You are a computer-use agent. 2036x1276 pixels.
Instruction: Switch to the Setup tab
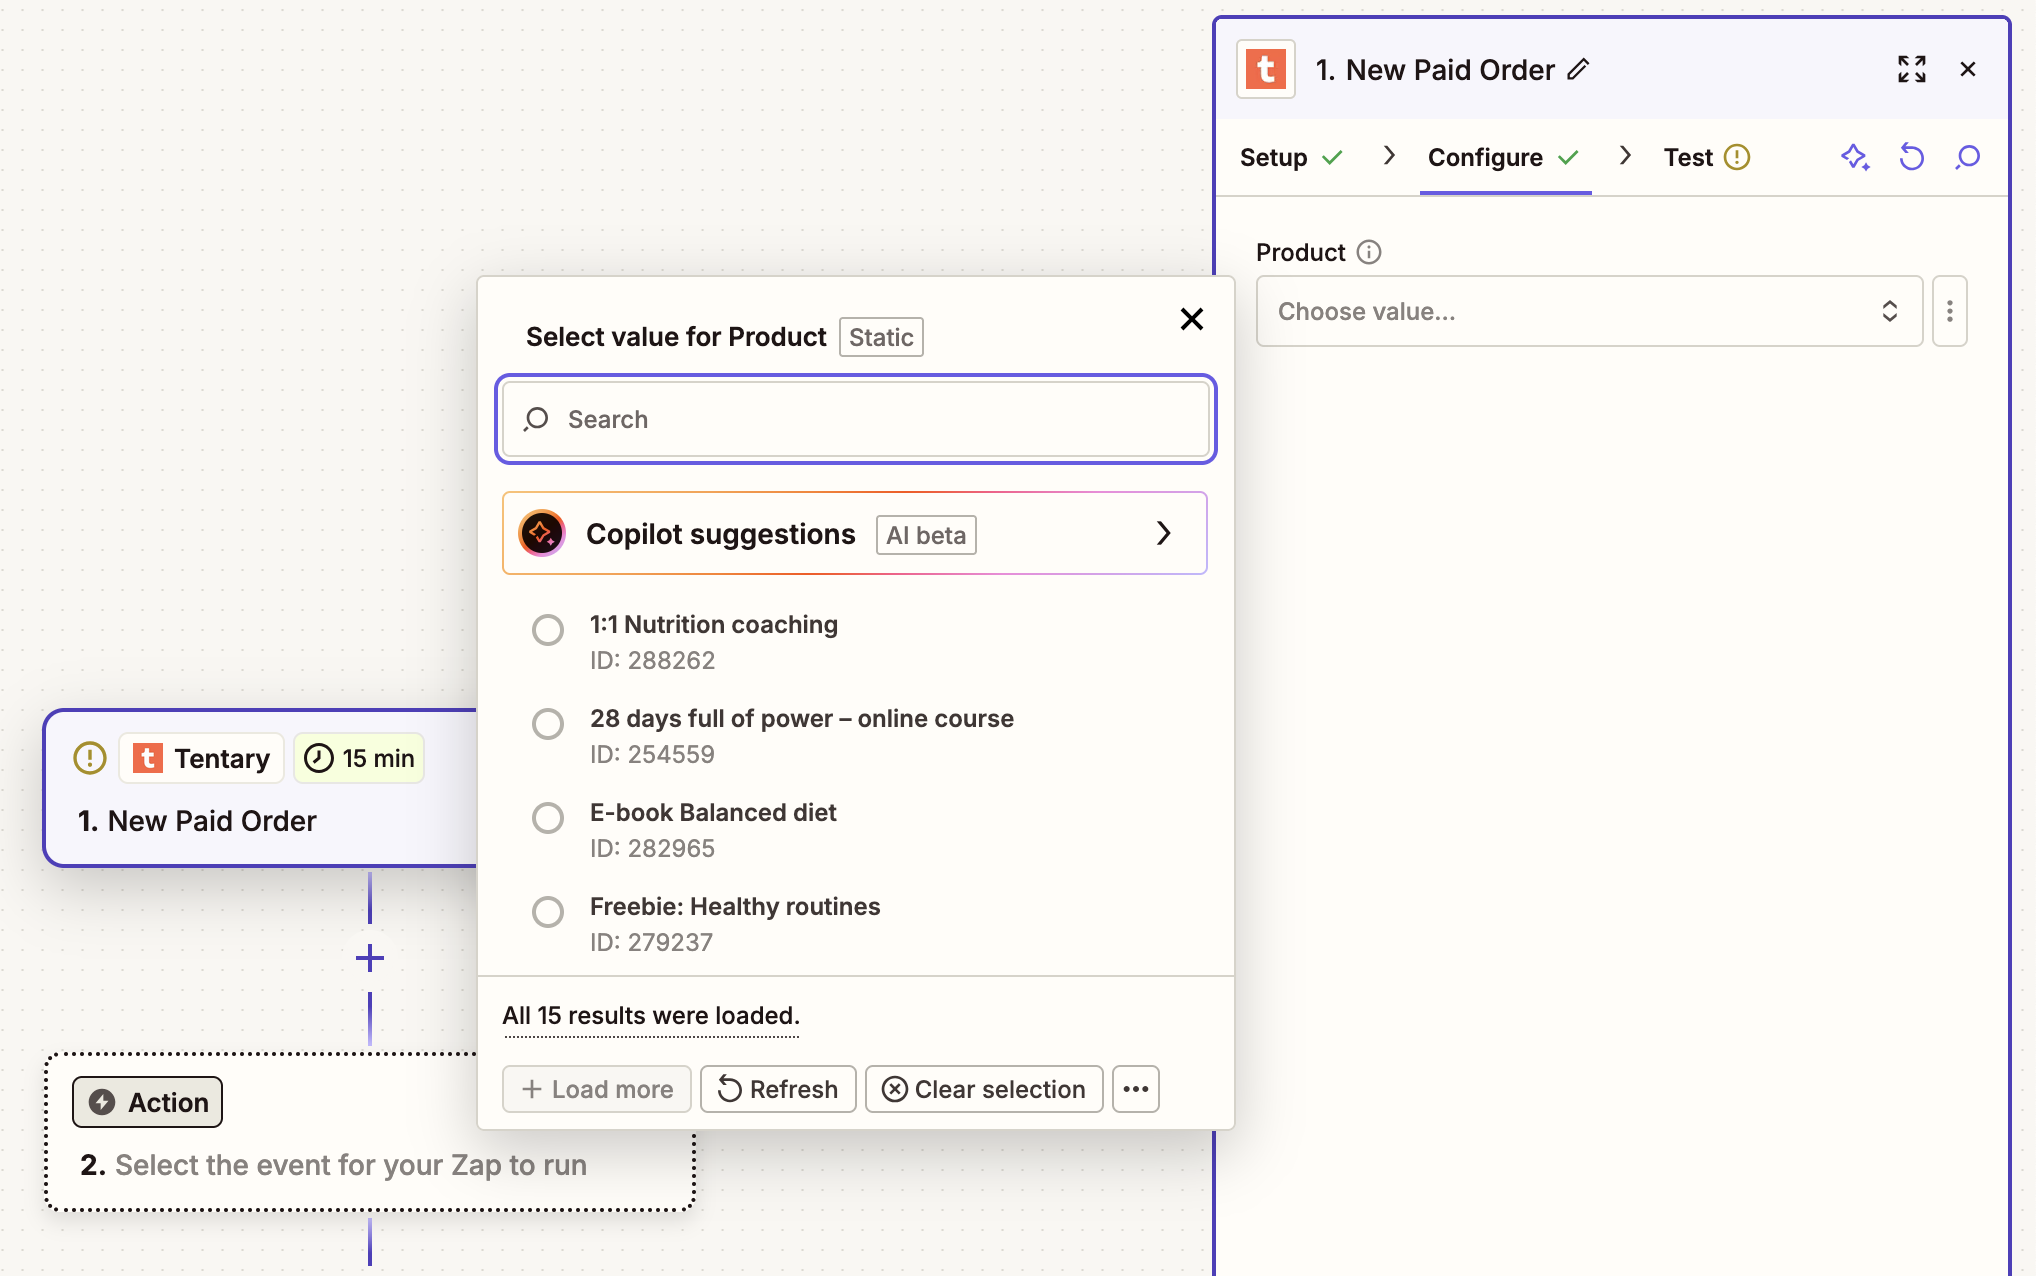pyautogui.click(x=1291, y=157)
